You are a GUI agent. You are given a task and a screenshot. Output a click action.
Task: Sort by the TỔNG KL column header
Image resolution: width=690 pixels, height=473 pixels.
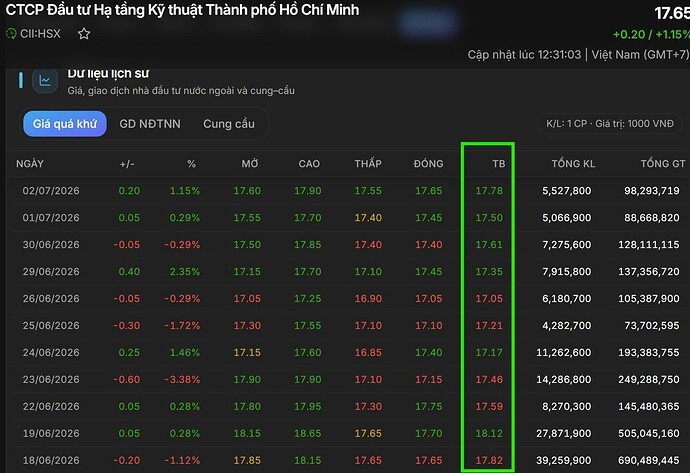tap(573, 164)
